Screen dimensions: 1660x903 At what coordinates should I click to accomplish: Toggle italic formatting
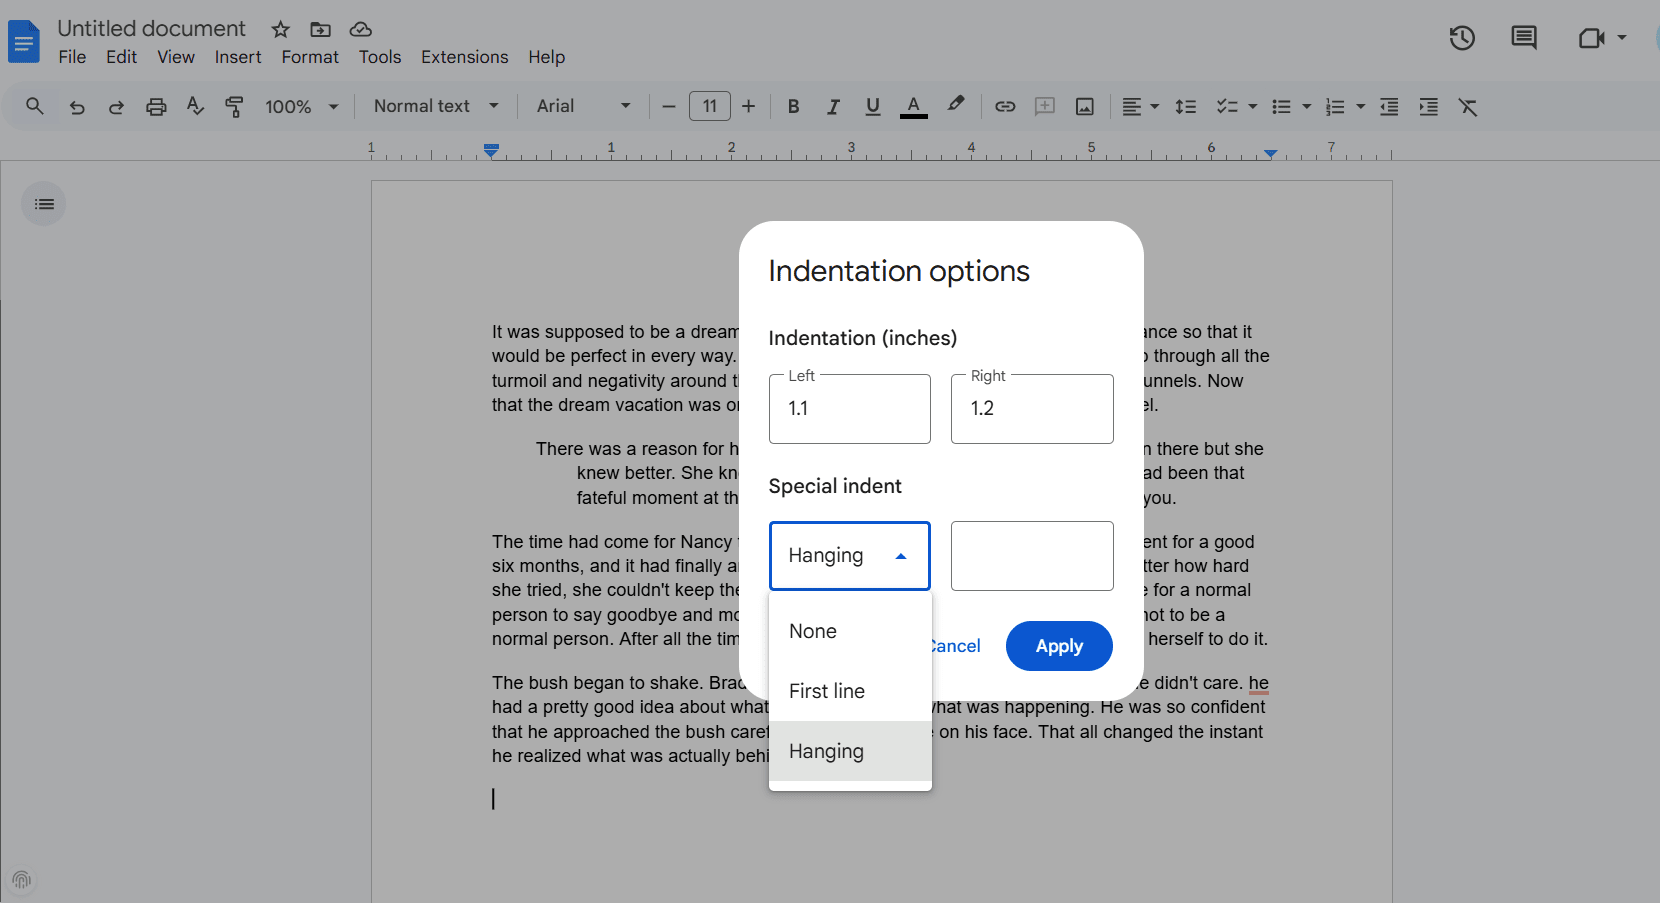pos(833,107)
